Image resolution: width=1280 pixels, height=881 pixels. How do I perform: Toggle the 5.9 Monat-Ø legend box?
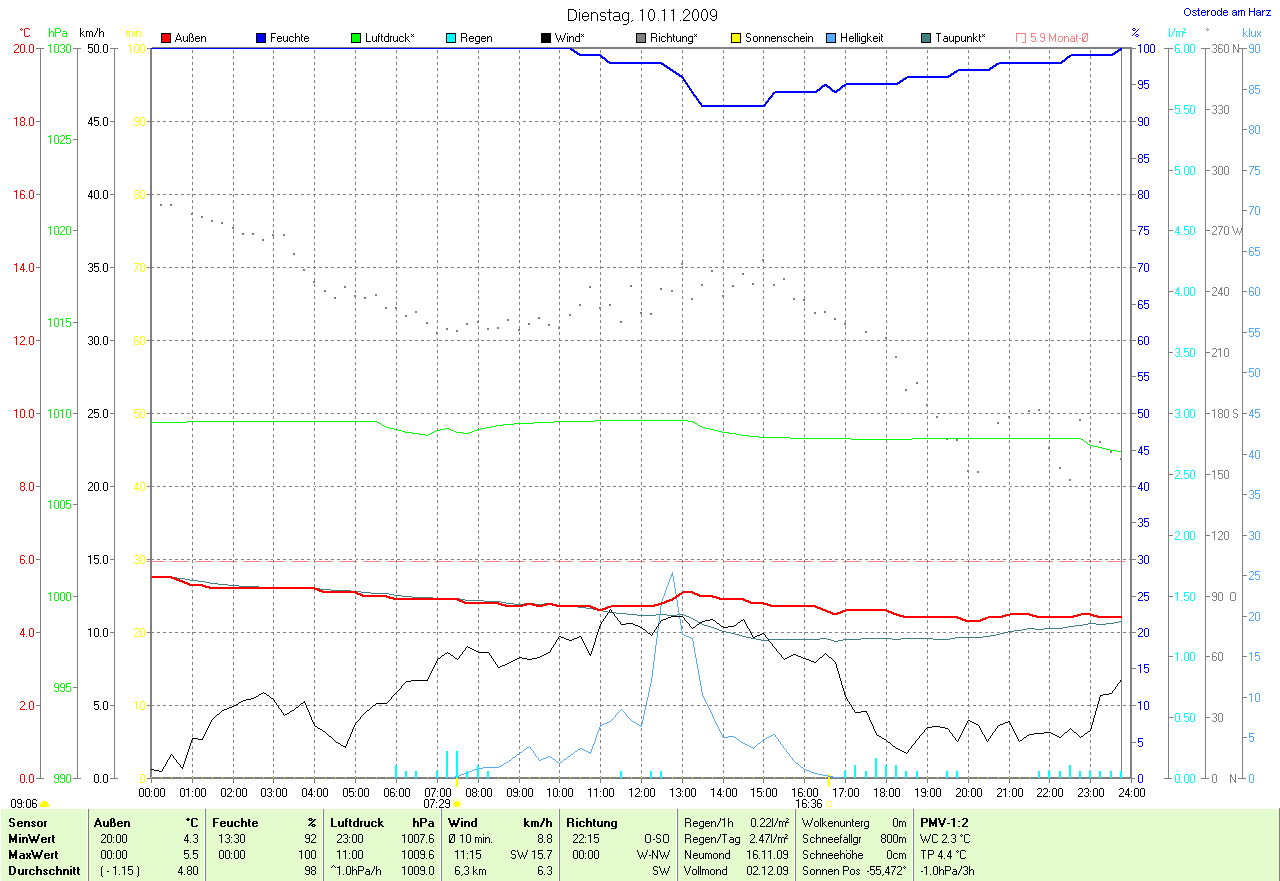(x=1021, y=38)
